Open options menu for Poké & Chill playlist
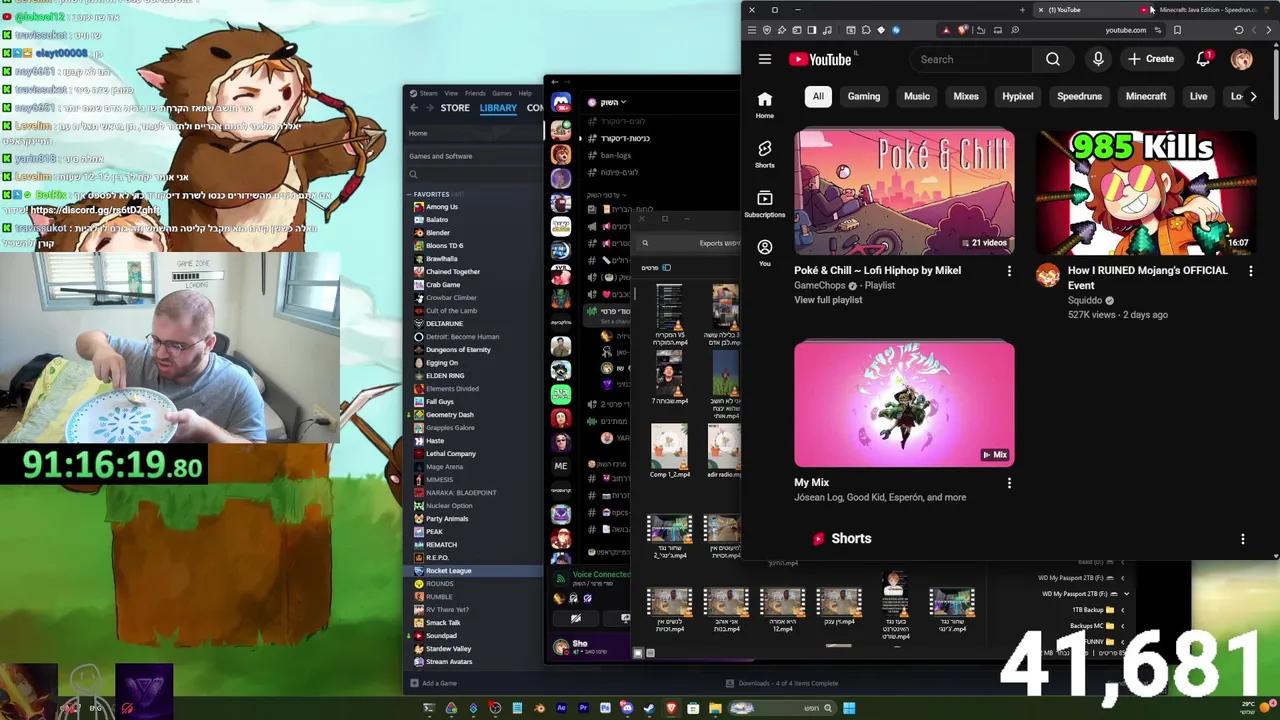The width and height of the screenshot is (1280, 720). 1009,271
